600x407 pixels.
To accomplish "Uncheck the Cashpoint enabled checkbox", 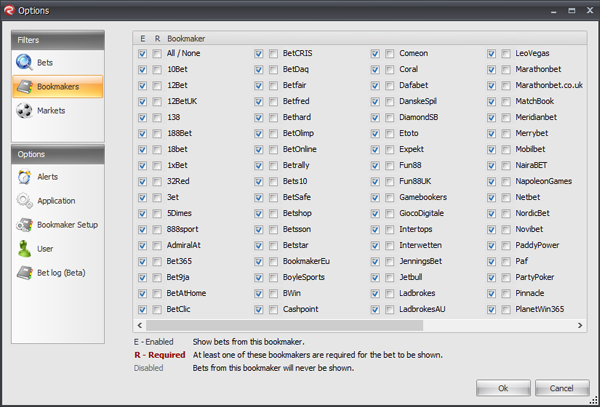I will click(x=259, y=309).
